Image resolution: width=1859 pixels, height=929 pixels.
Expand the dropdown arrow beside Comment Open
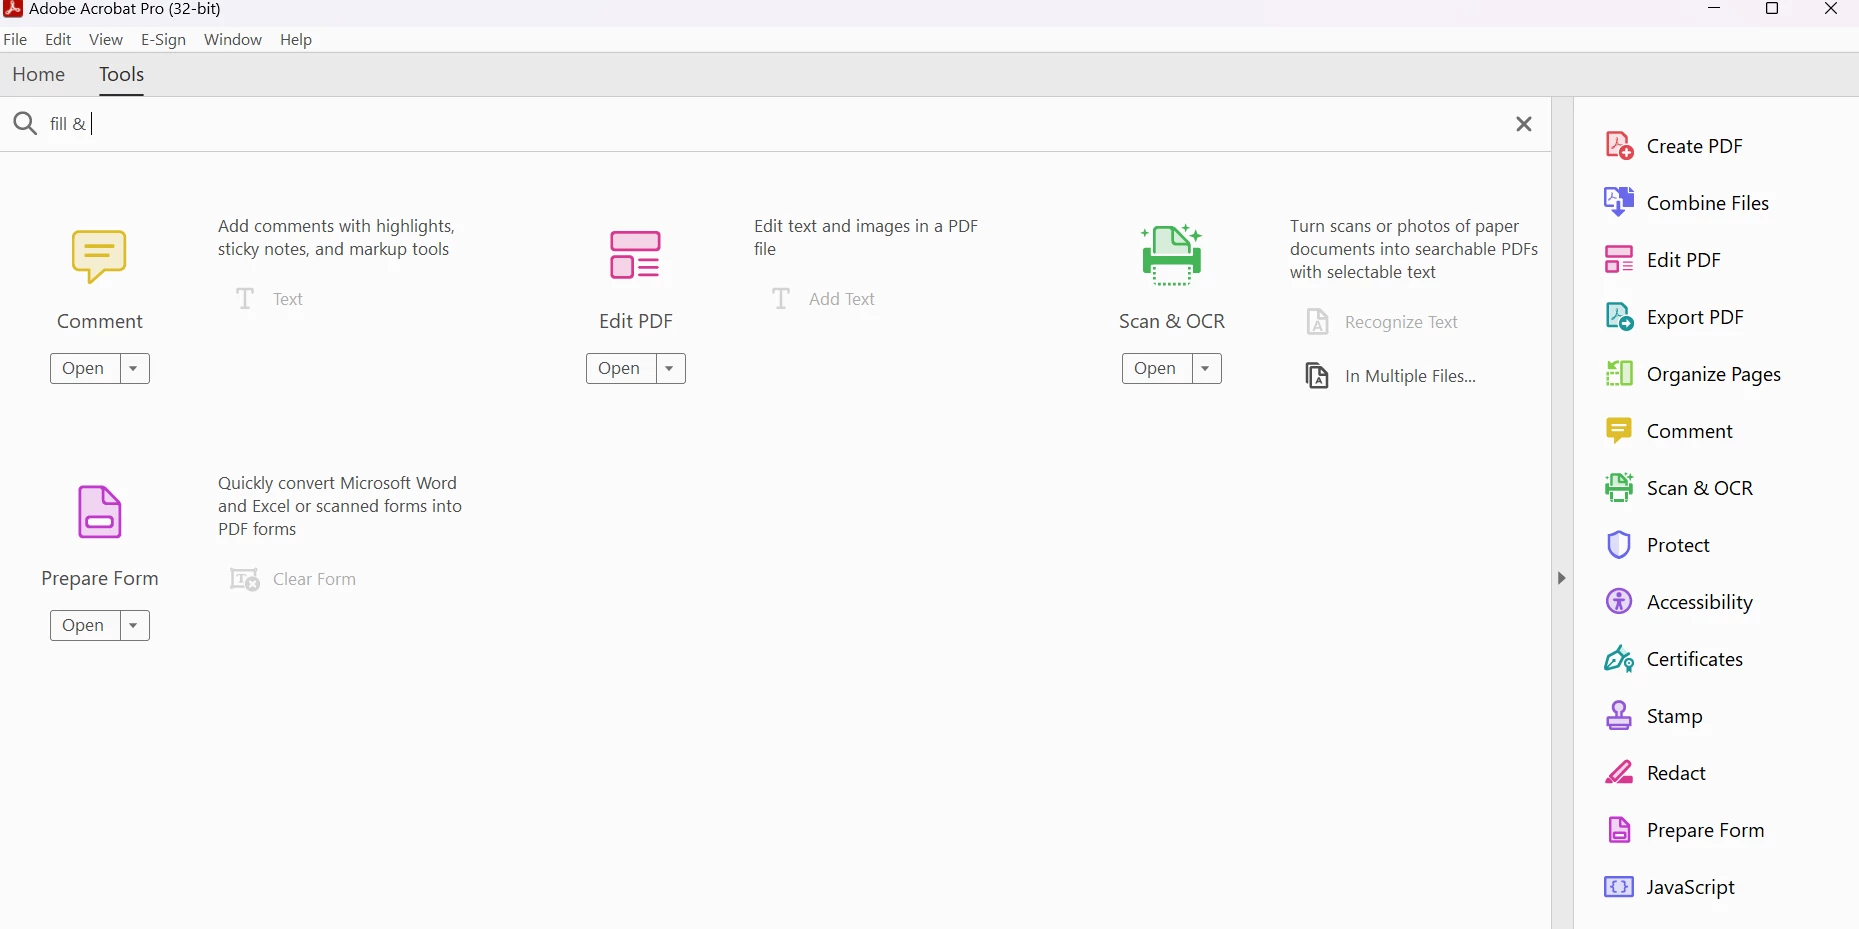[x=134, y=369]
